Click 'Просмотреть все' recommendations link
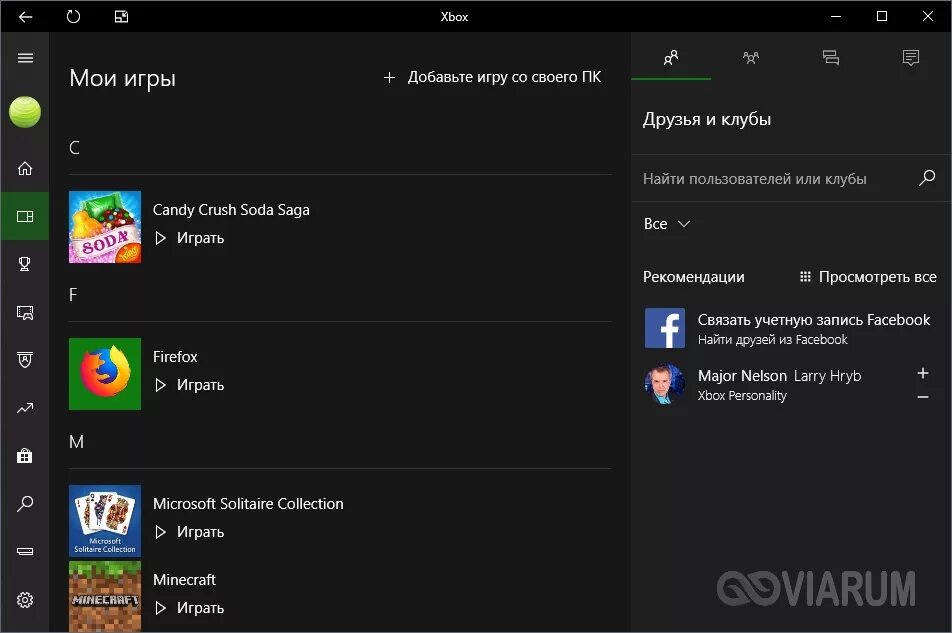The width and height of the screenshot is (952, 633). pos(868,277)
